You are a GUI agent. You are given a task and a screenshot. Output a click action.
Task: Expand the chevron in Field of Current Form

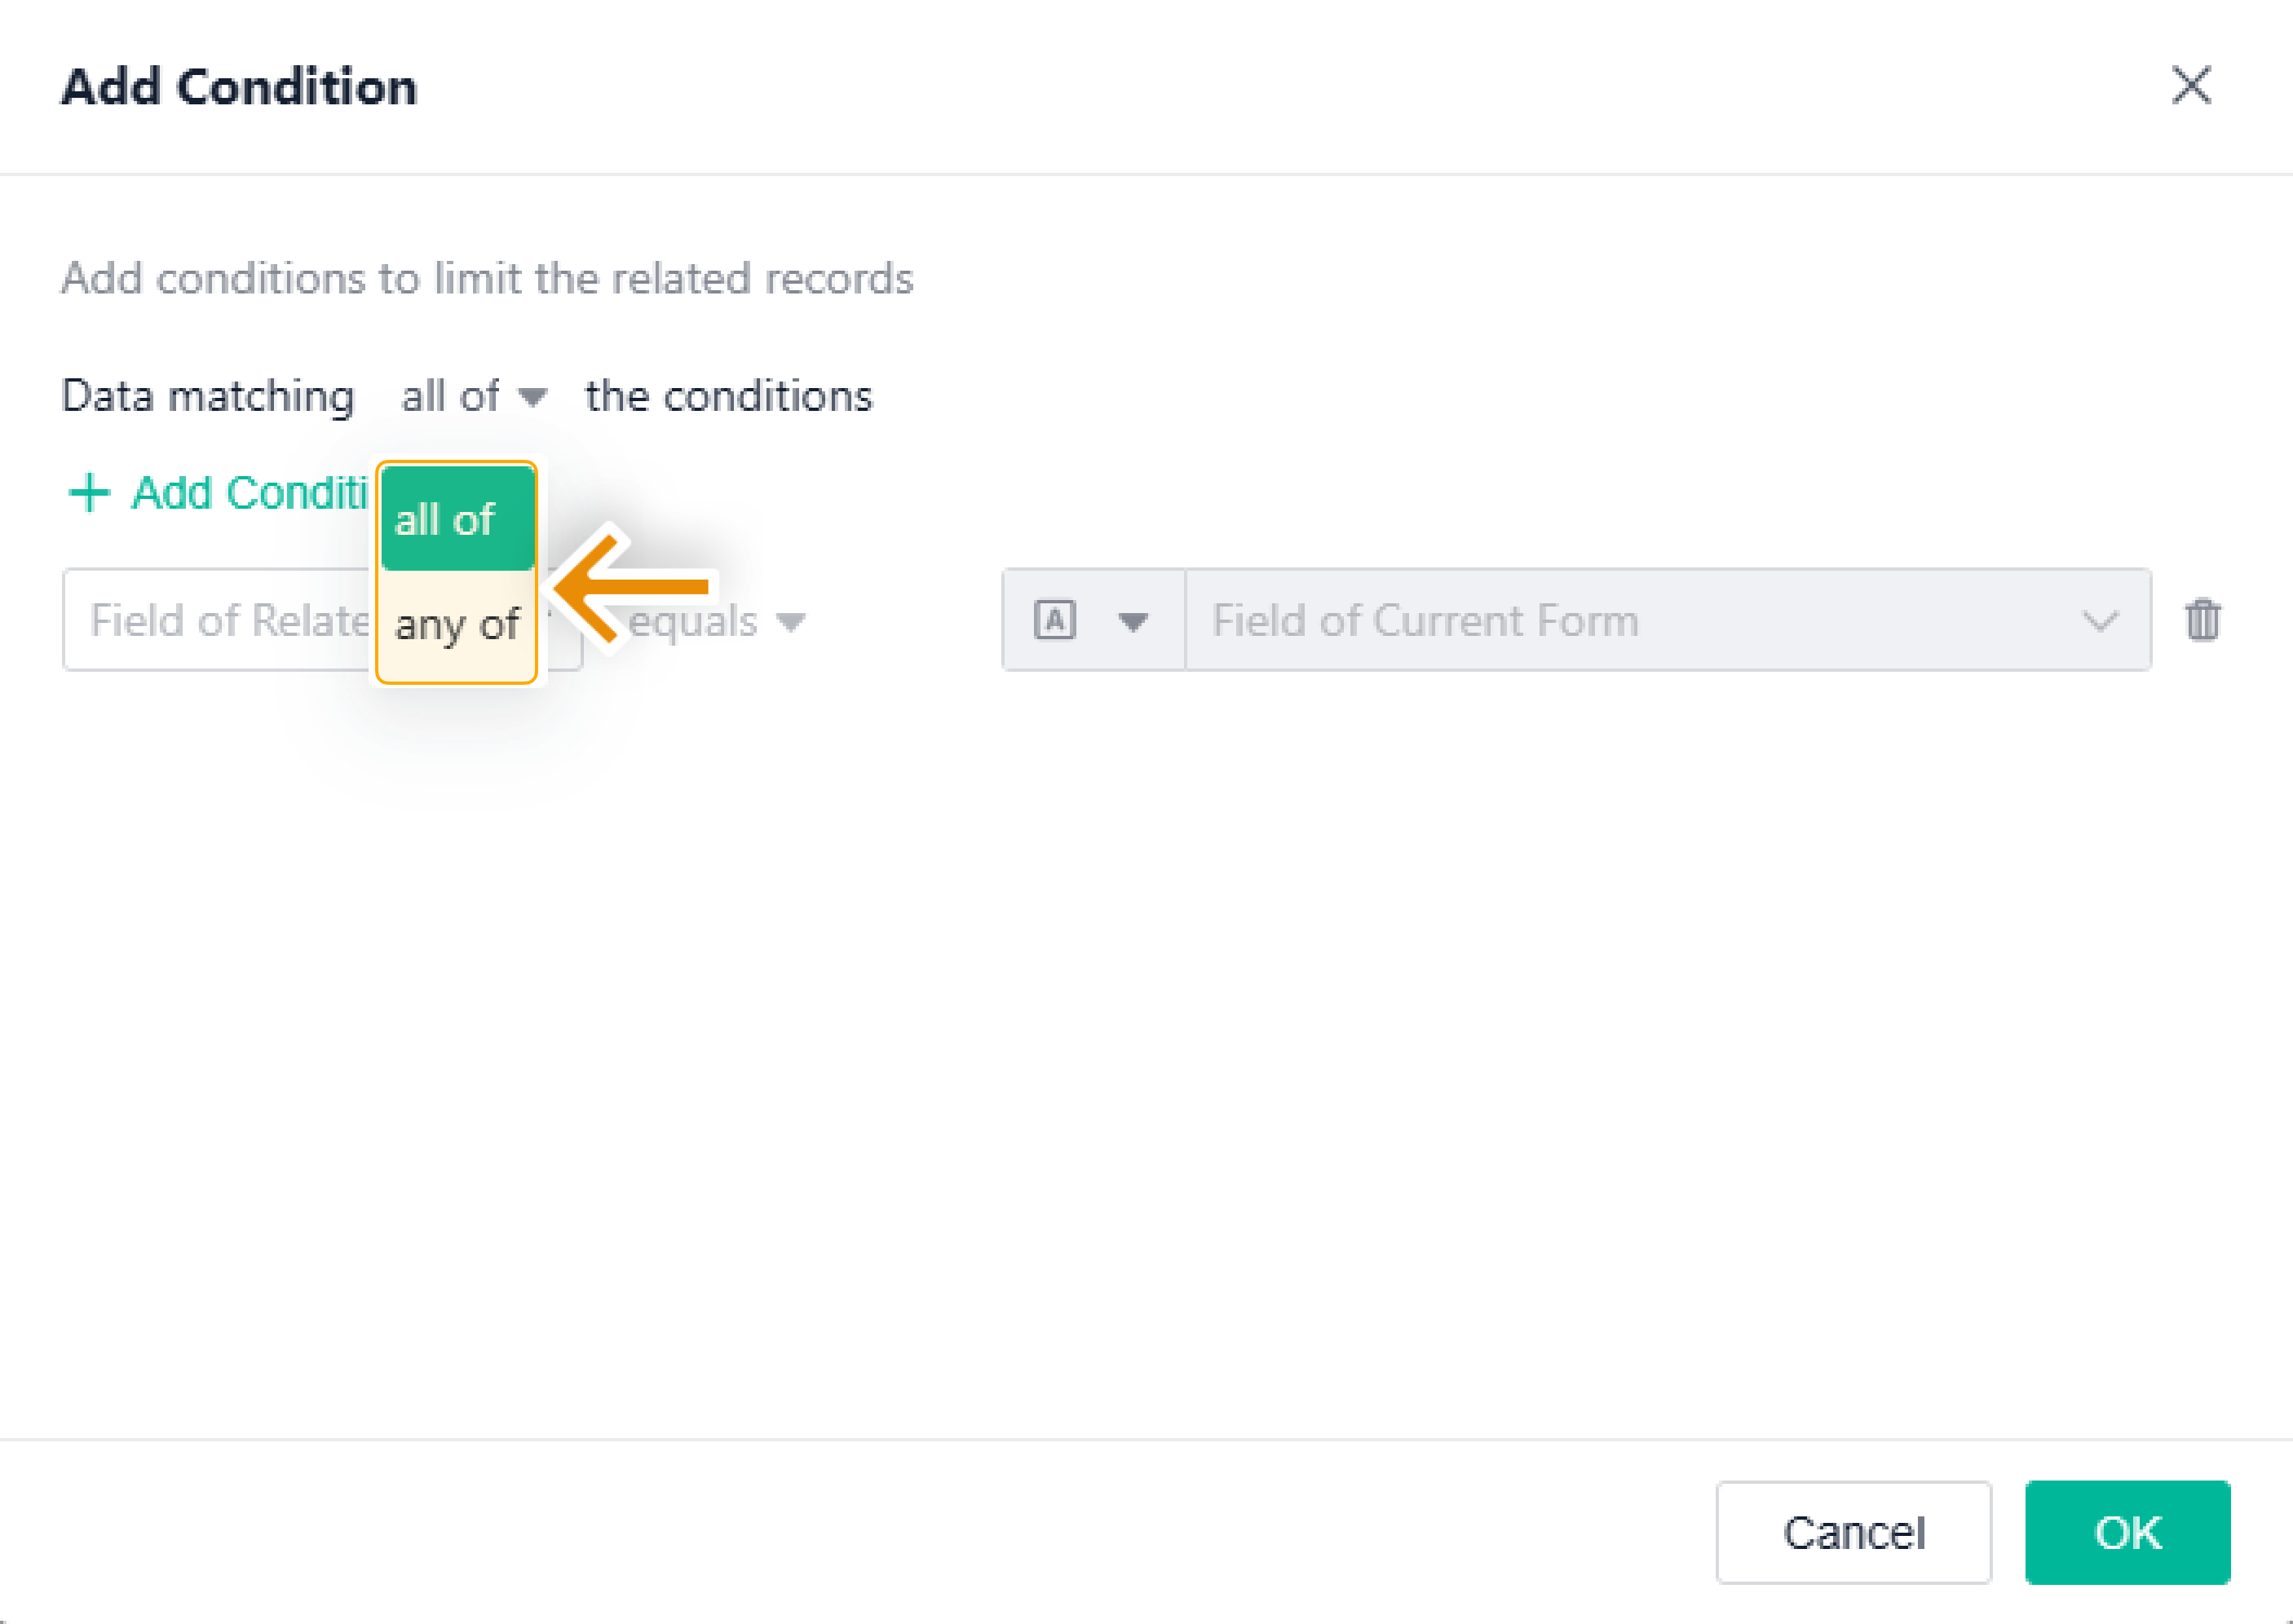click(2100, 621)
